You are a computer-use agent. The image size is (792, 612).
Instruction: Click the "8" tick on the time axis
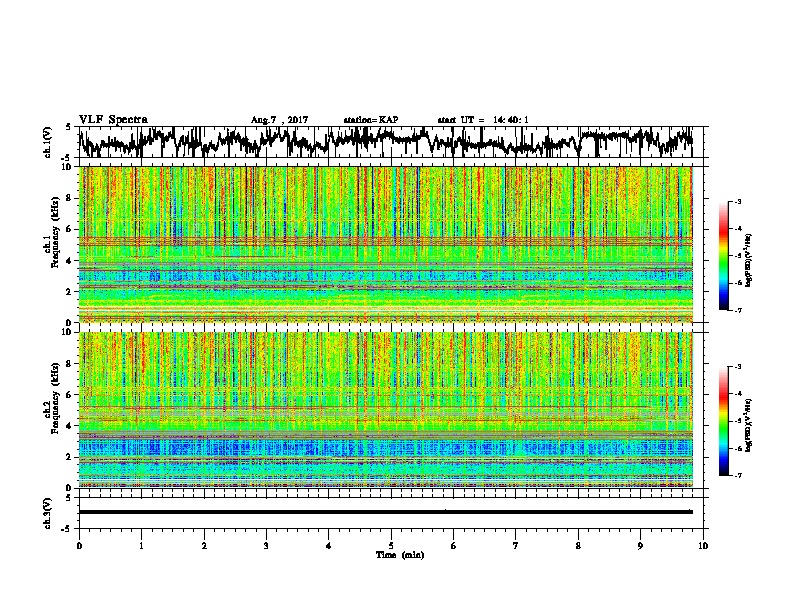[578, 546]
